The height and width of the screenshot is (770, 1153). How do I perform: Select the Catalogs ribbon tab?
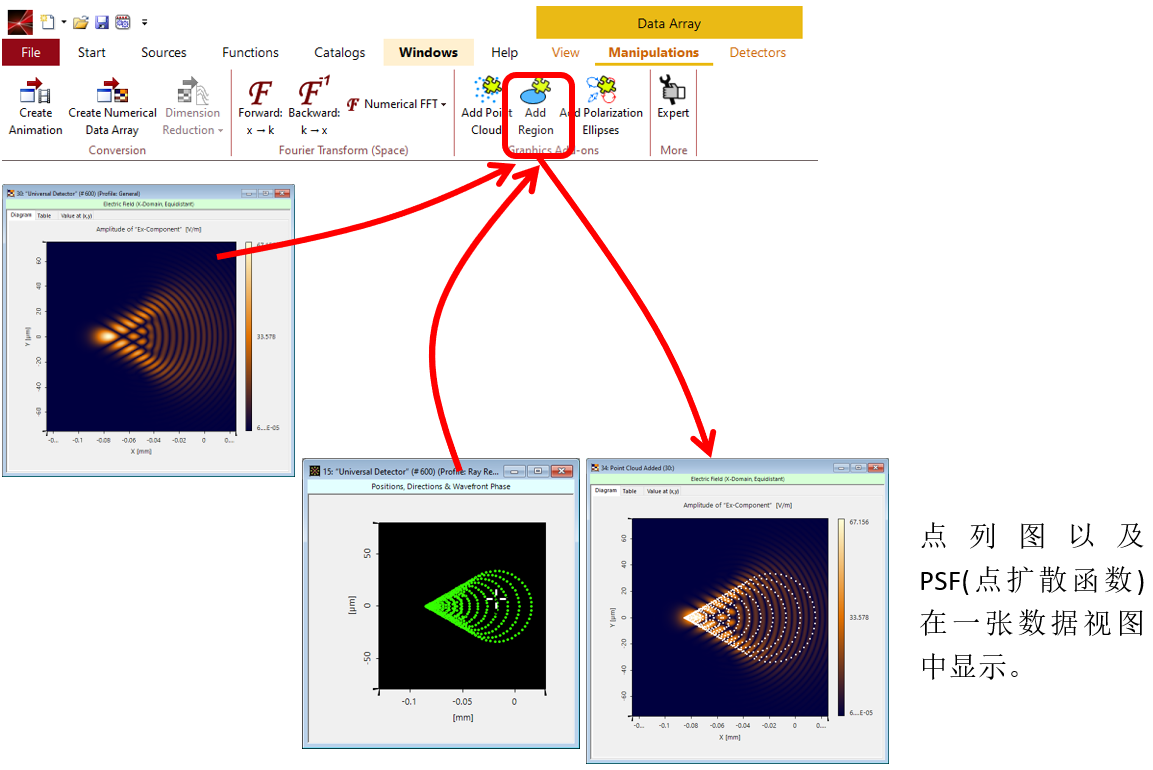pyautogui.click(x=339, y=52)
